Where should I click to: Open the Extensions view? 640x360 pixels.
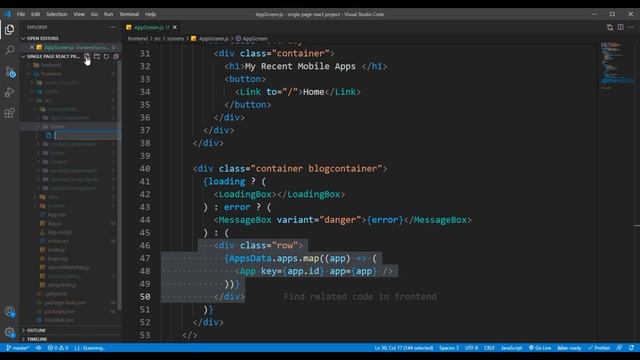pyautogui.click(x=9, y=113)
